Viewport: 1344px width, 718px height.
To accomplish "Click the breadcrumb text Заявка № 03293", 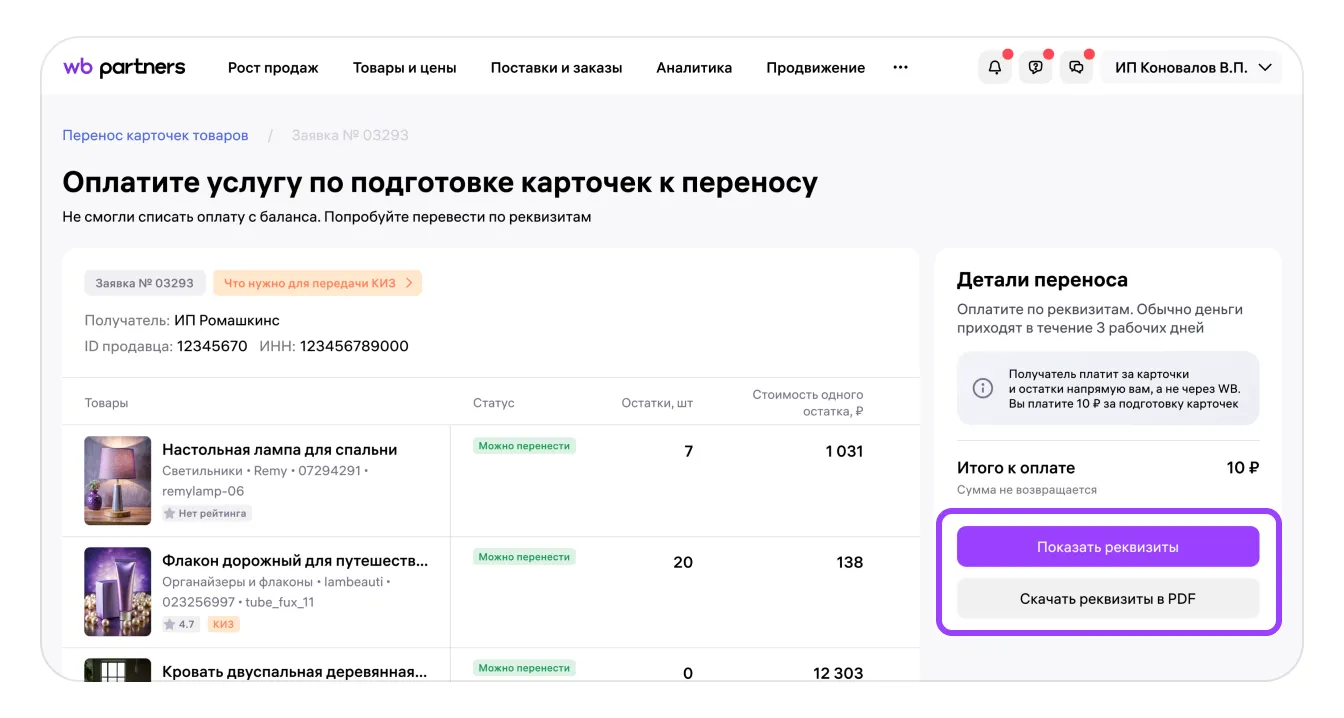I will 350,135.
